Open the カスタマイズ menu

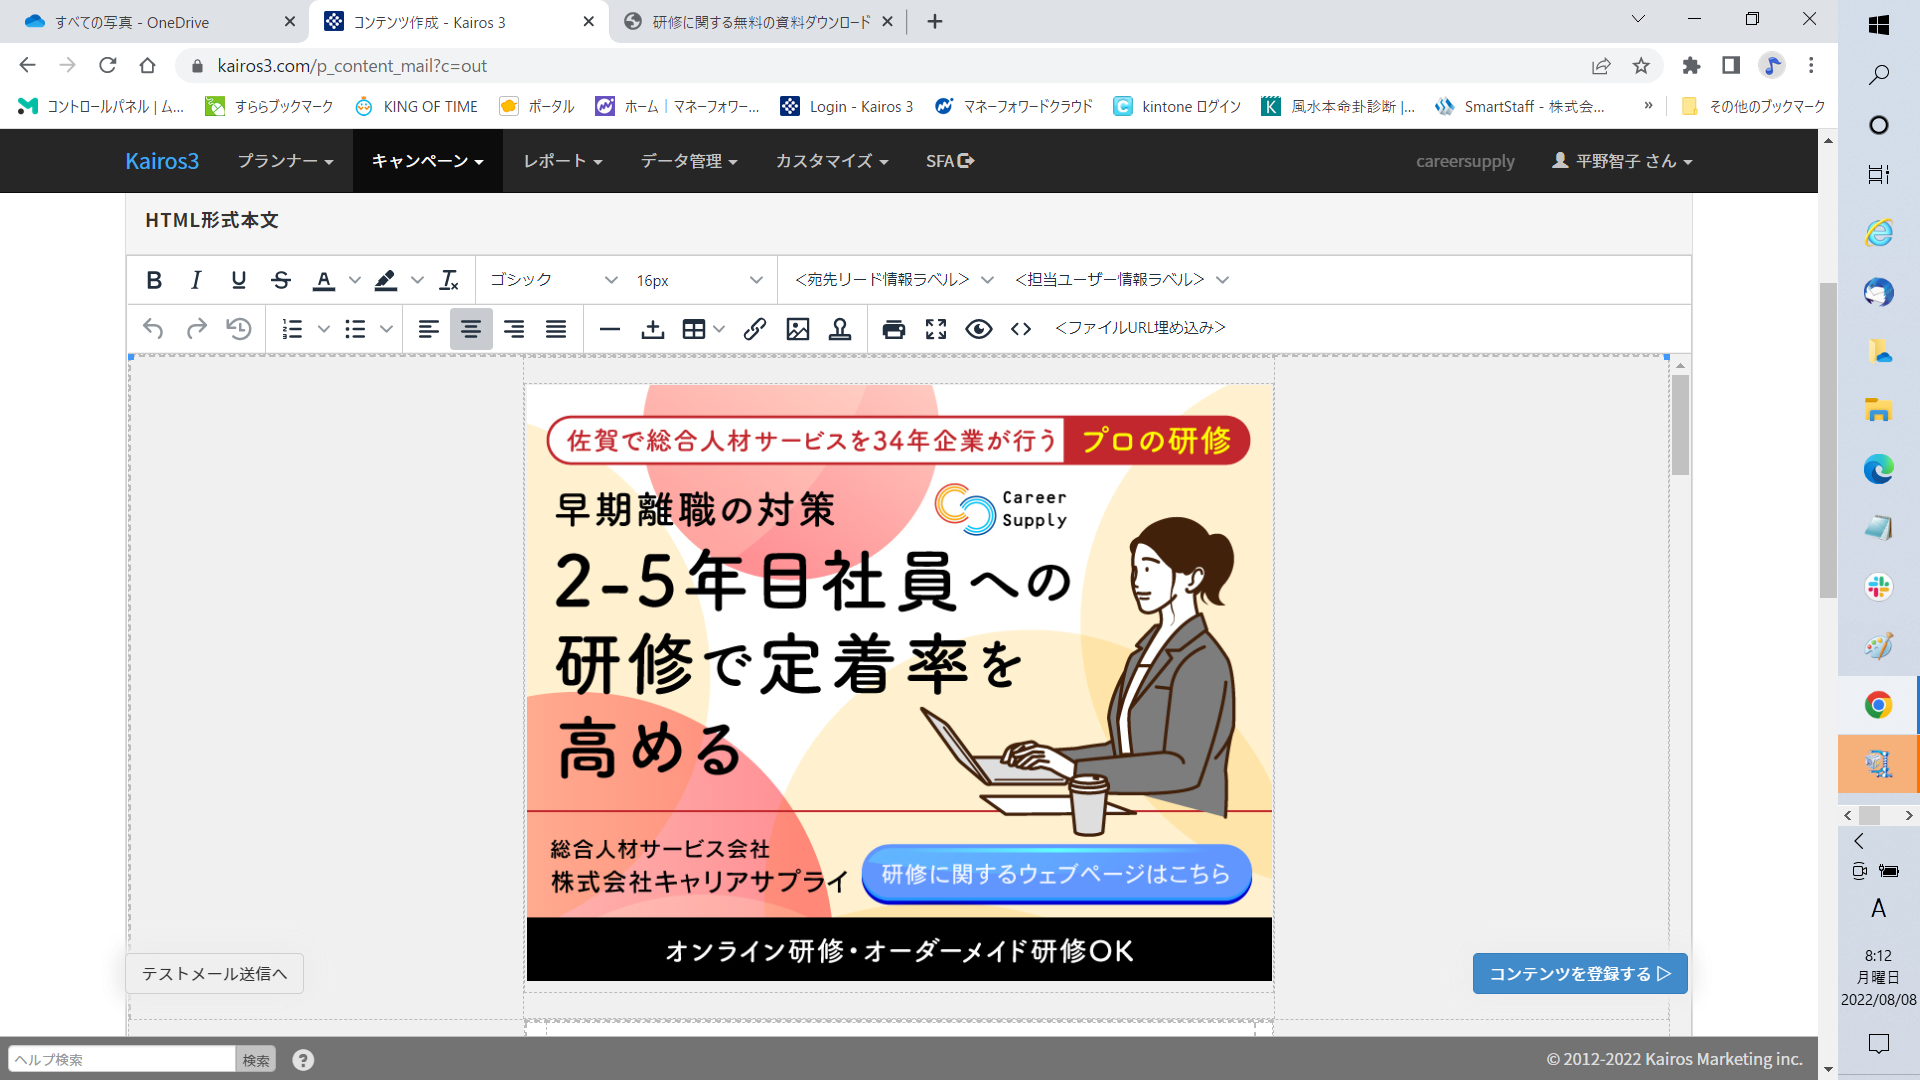click(x=831, y=161)
